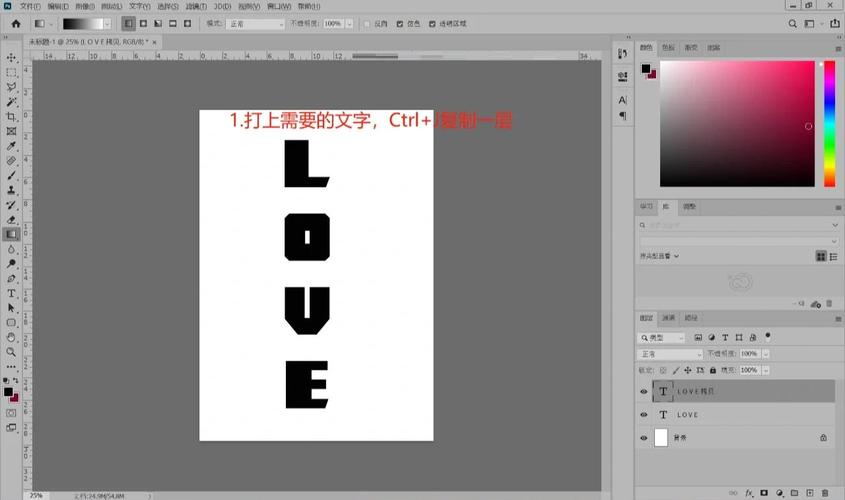Open the layer blend mode dropdown

coord(670,354)
